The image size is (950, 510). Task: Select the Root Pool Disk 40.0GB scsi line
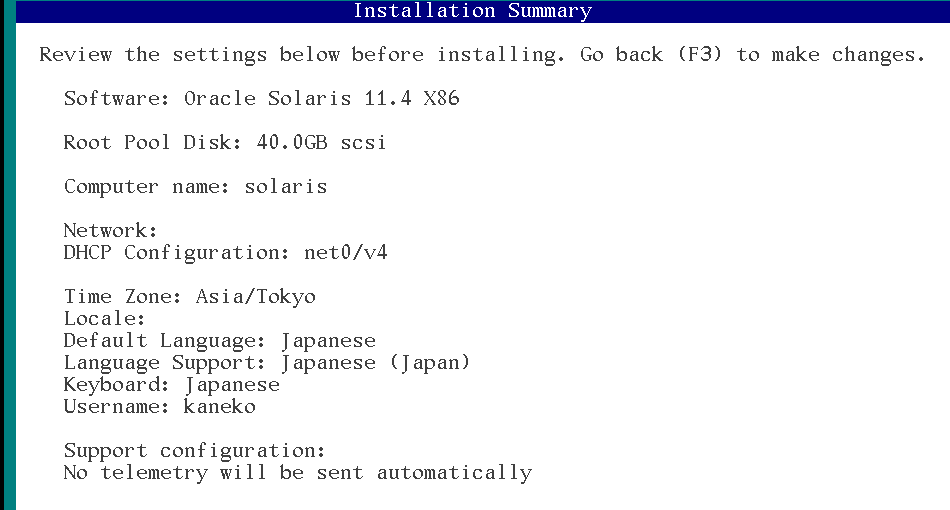coord(225,142)
